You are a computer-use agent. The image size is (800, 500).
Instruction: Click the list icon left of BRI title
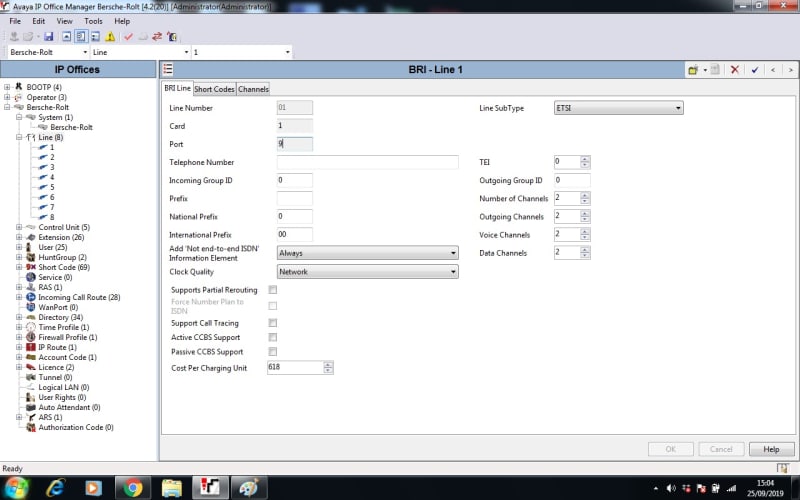point(168,69)
